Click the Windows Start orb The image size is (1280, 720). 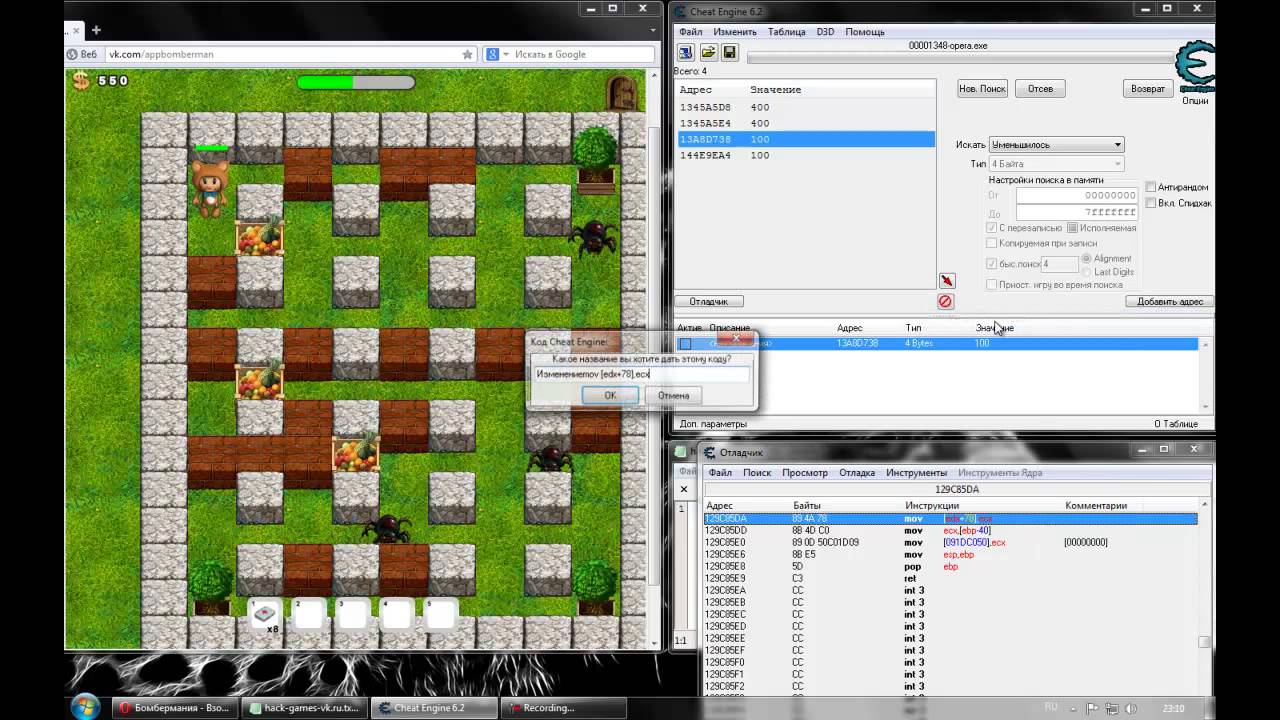tap(85, 706)
